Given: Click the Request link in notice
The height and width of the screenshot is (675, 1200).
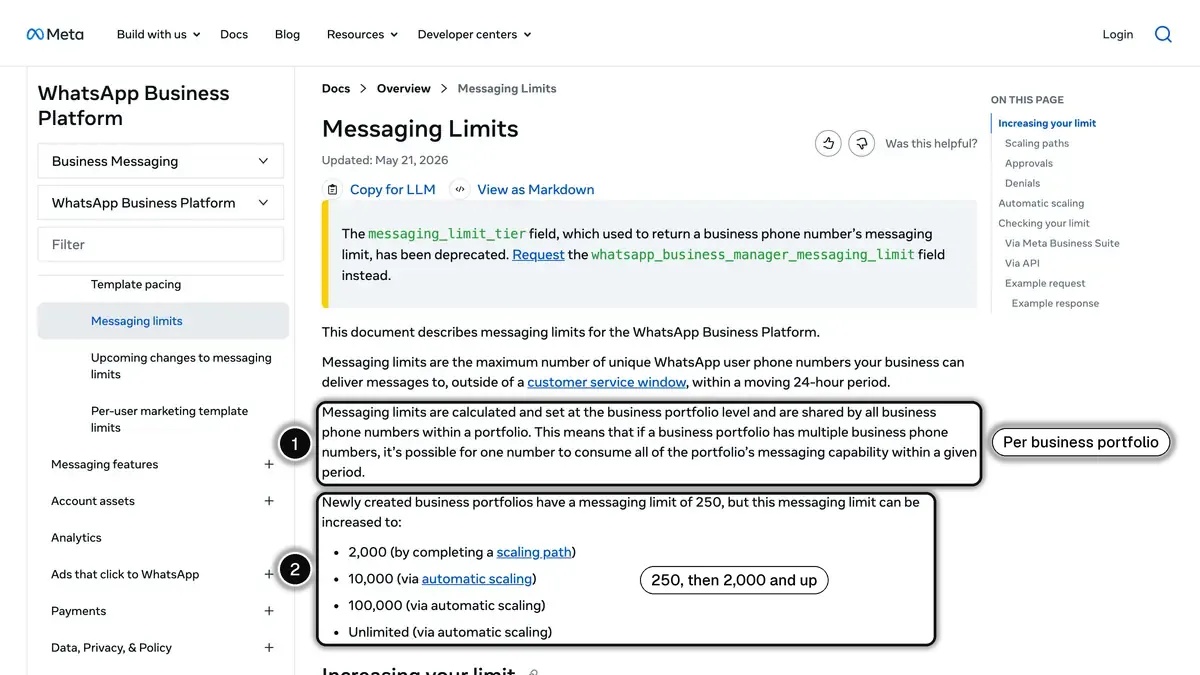Looking at the screenshot, I should click(538, 255).
